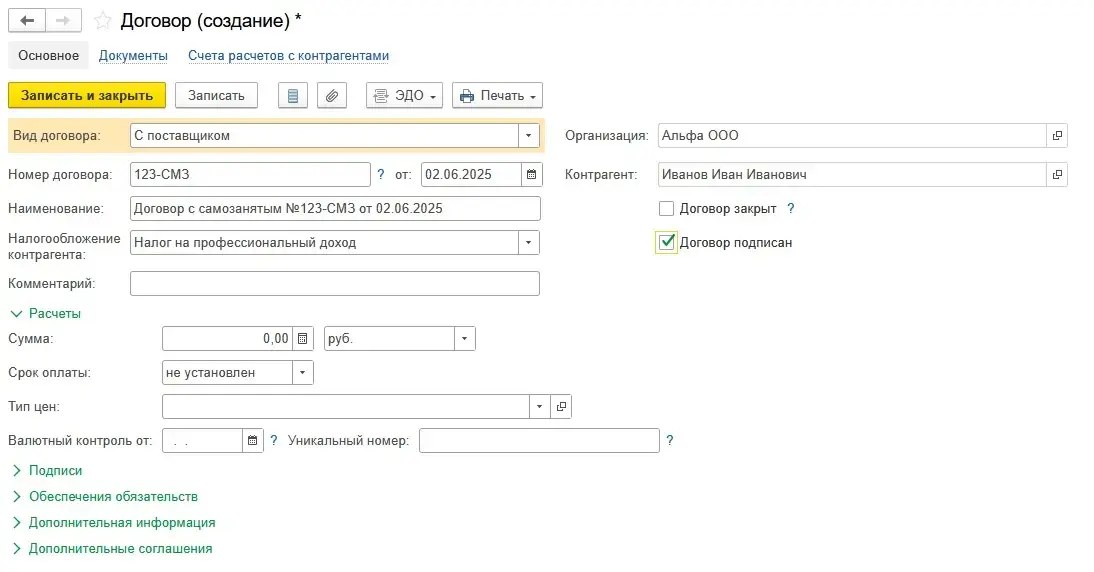
Task: Click the paperclip attachments icon
Action: [x=332, y=96]
